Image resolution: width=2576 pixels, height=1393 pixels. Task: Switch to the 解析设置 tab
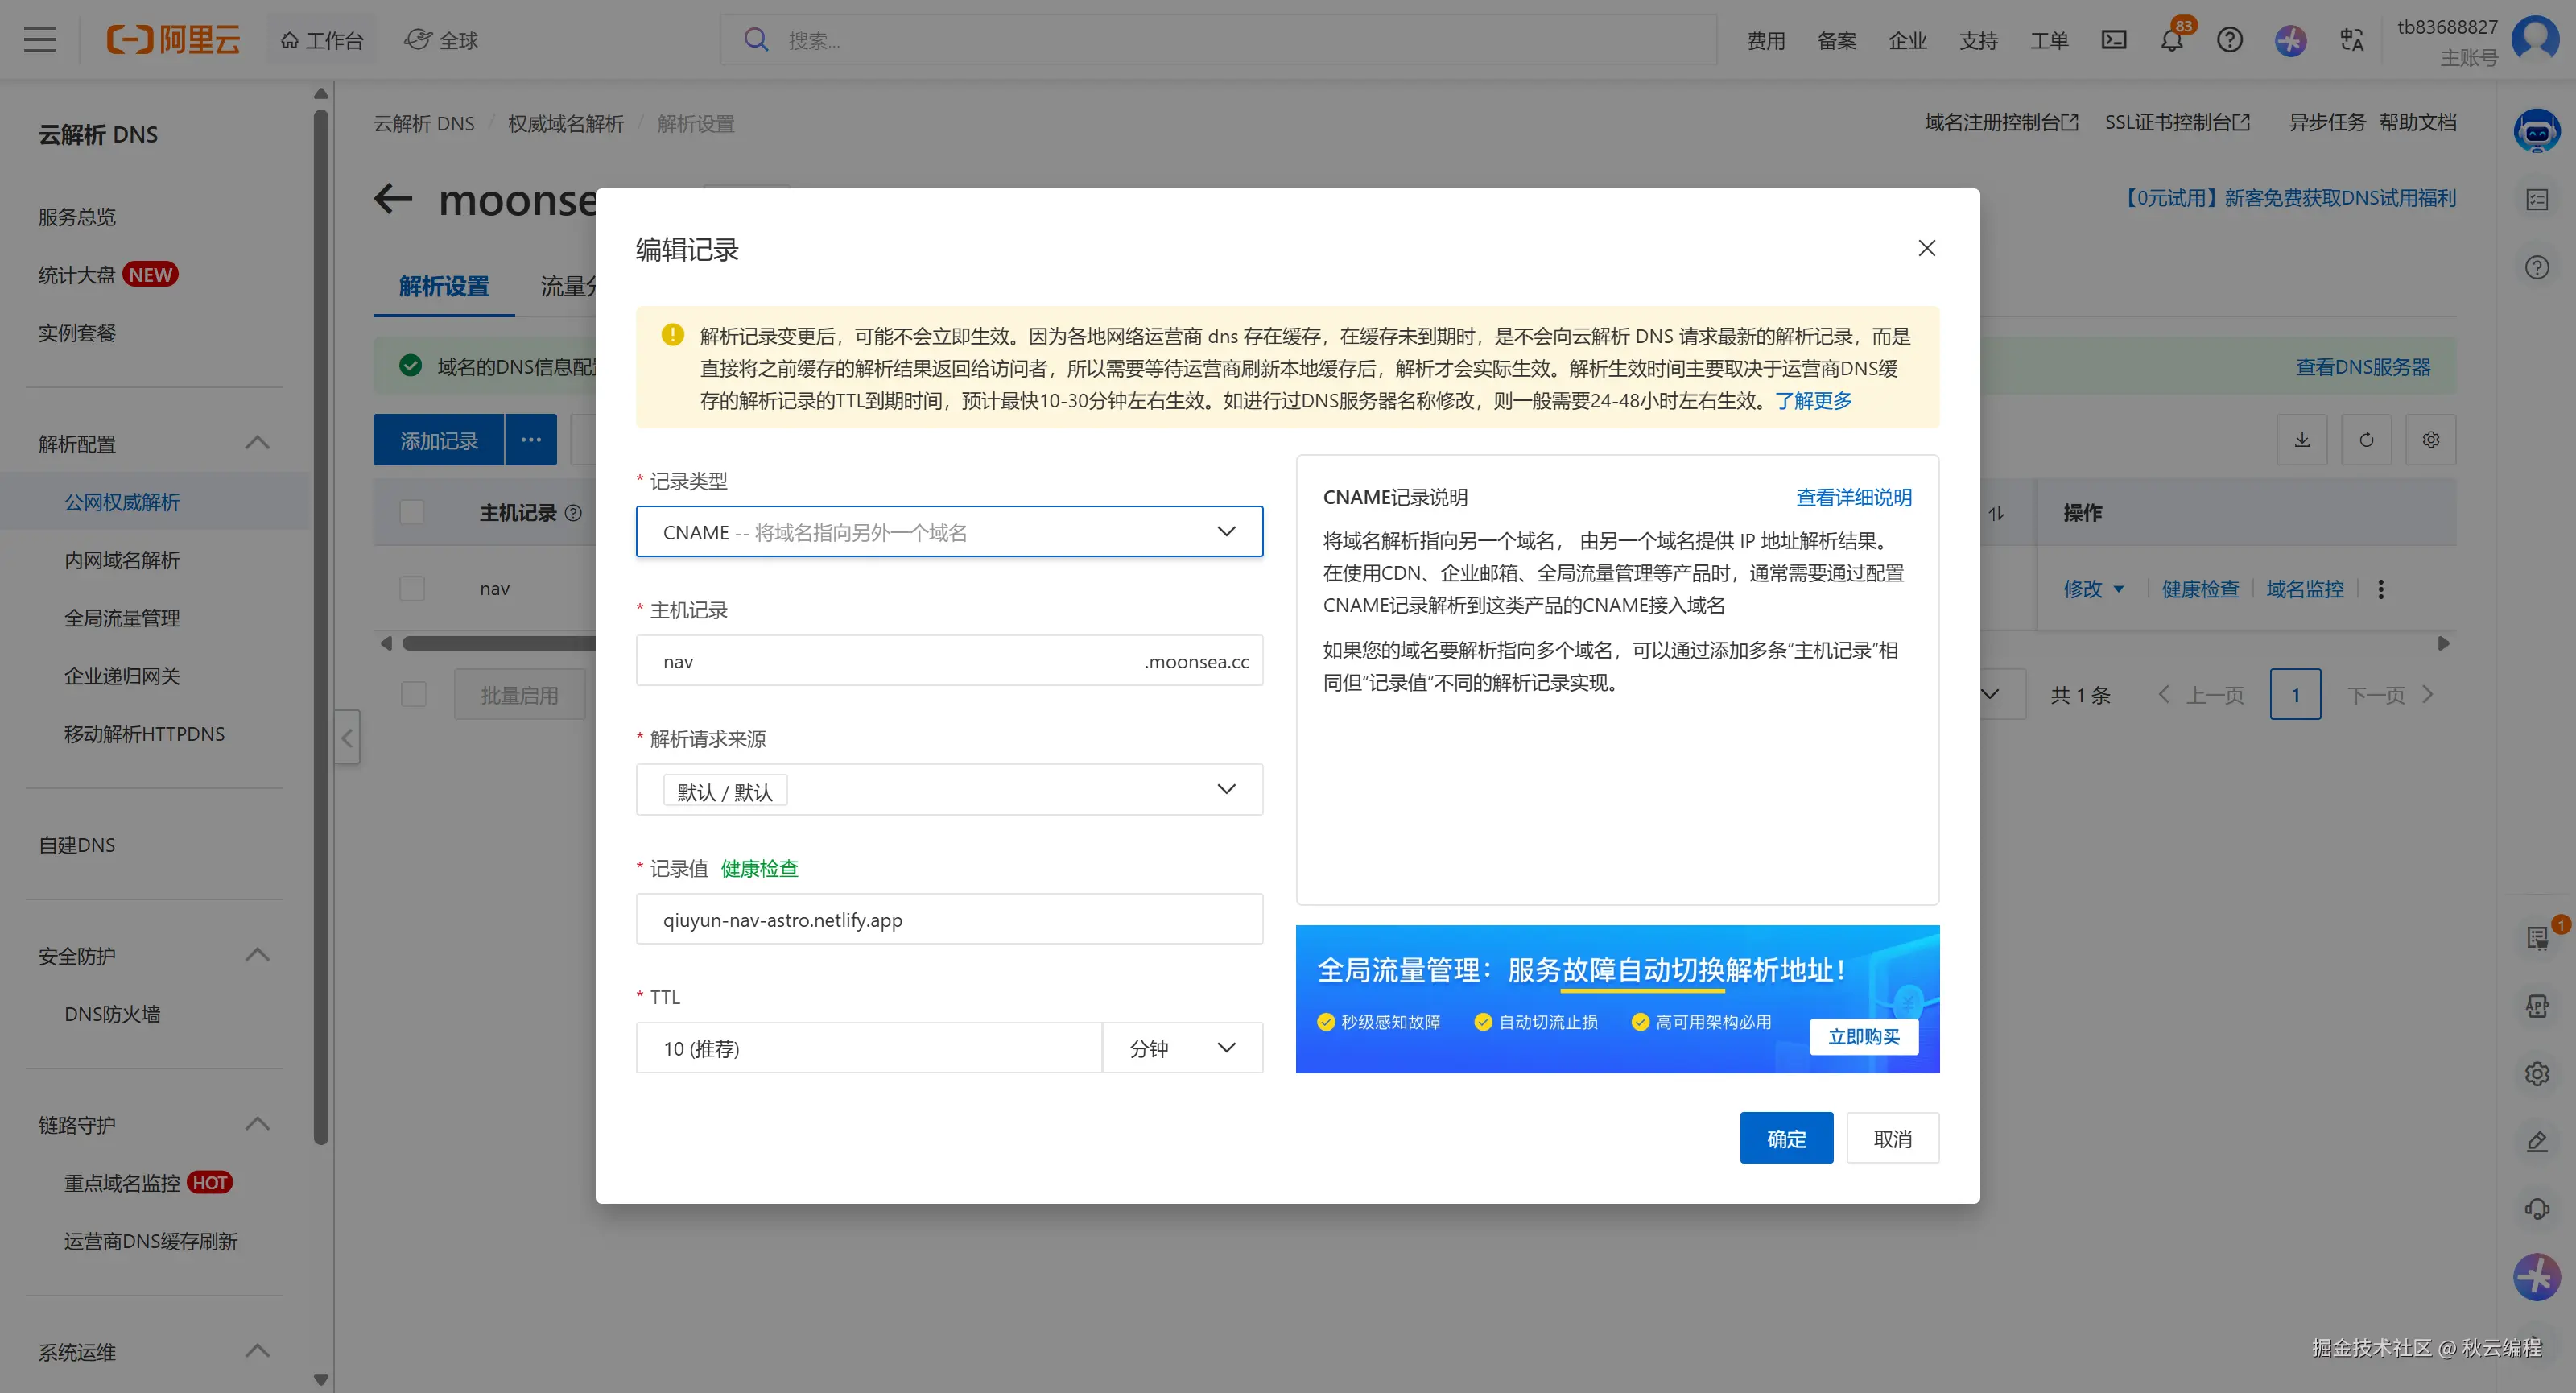tap(444, 287)
